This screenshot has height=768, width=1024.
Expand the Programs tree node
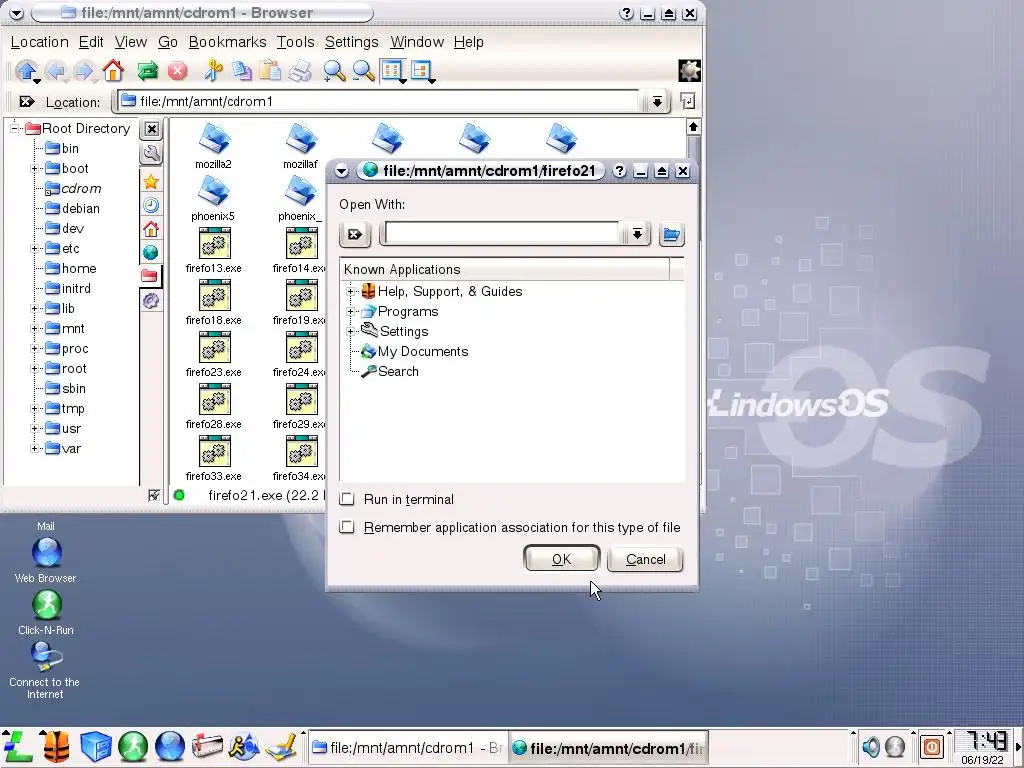point(351,312)
